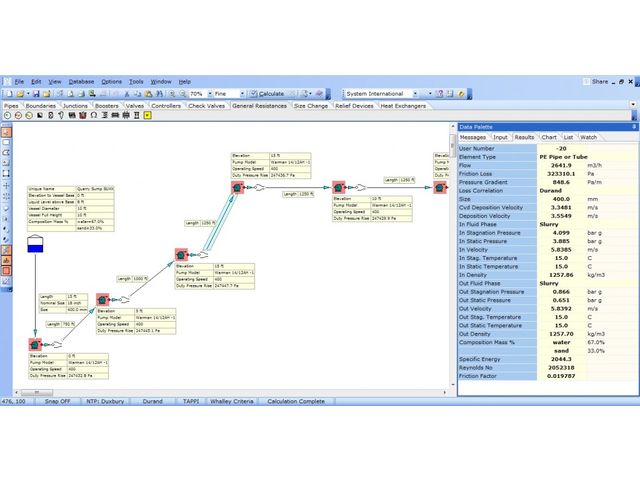Select the Results tab in Data Palette
The height and width of the screenshot is (480, 640).
click(x=524, y=137)
